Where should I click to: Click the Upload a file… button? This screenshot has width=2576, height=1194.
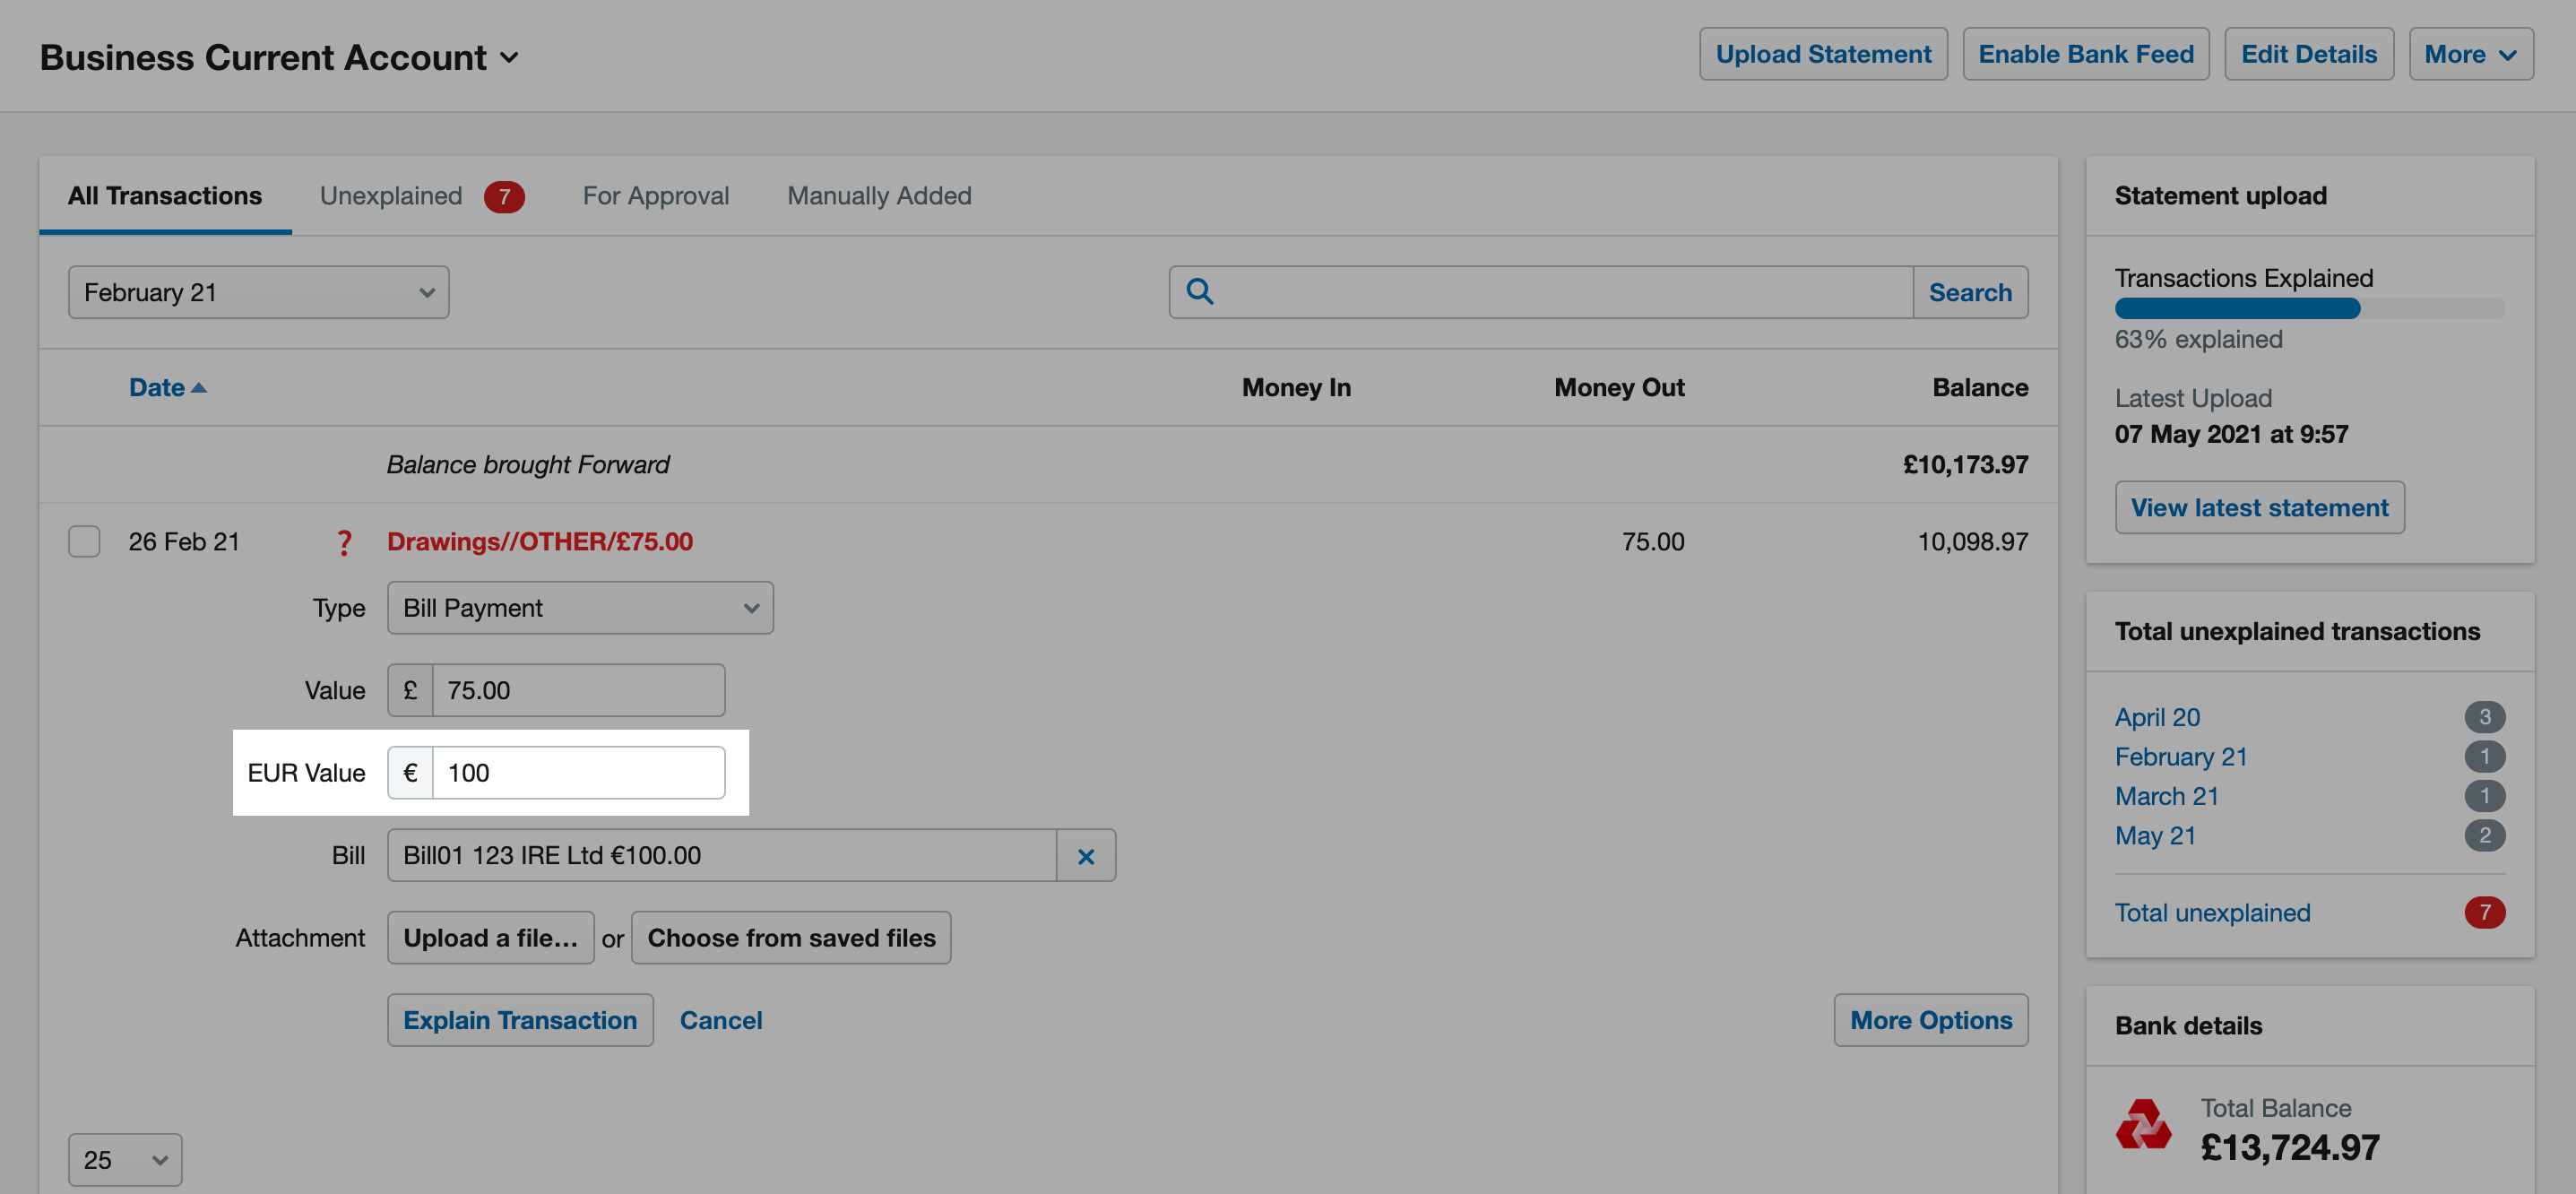point(490,938)
